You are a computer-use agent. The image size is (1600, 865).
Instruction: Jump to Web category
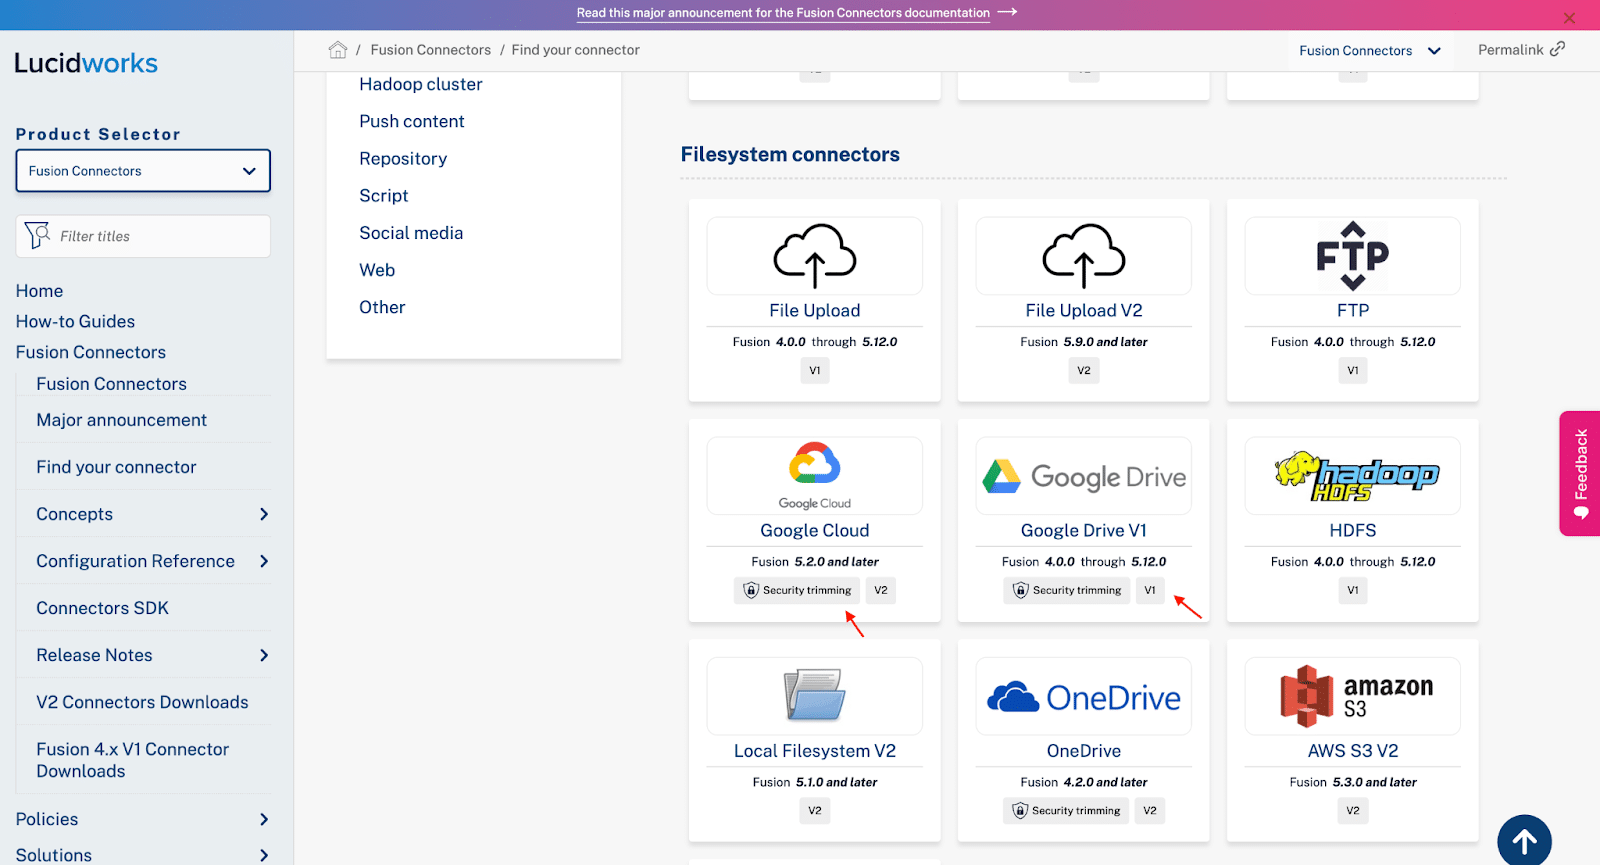377,270
